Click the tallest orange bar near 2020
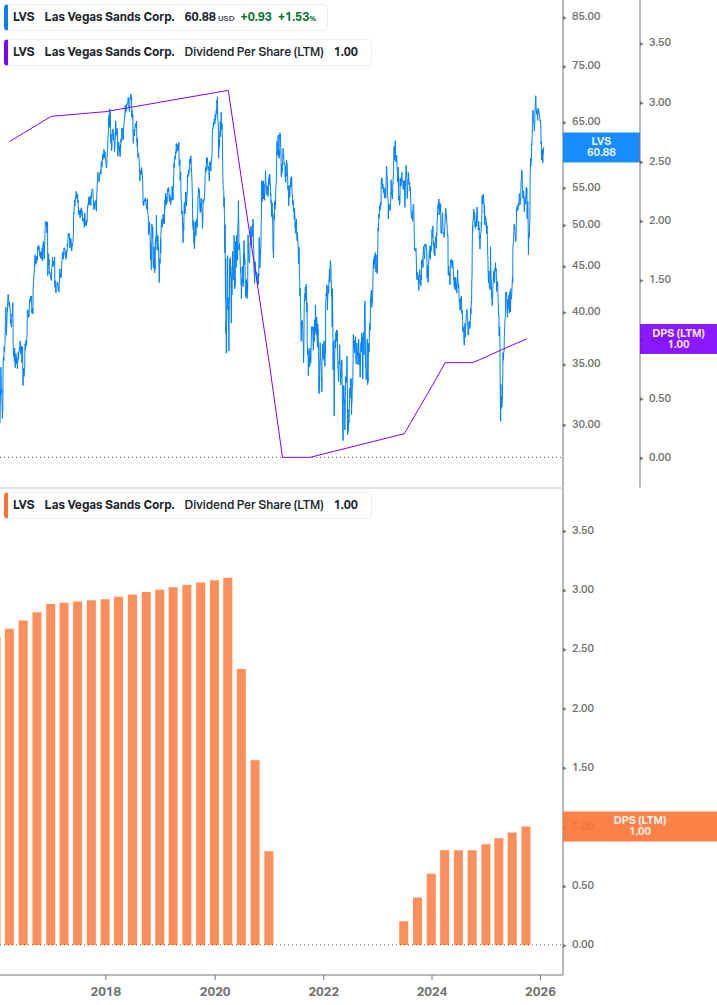 (x=227, y=761)
